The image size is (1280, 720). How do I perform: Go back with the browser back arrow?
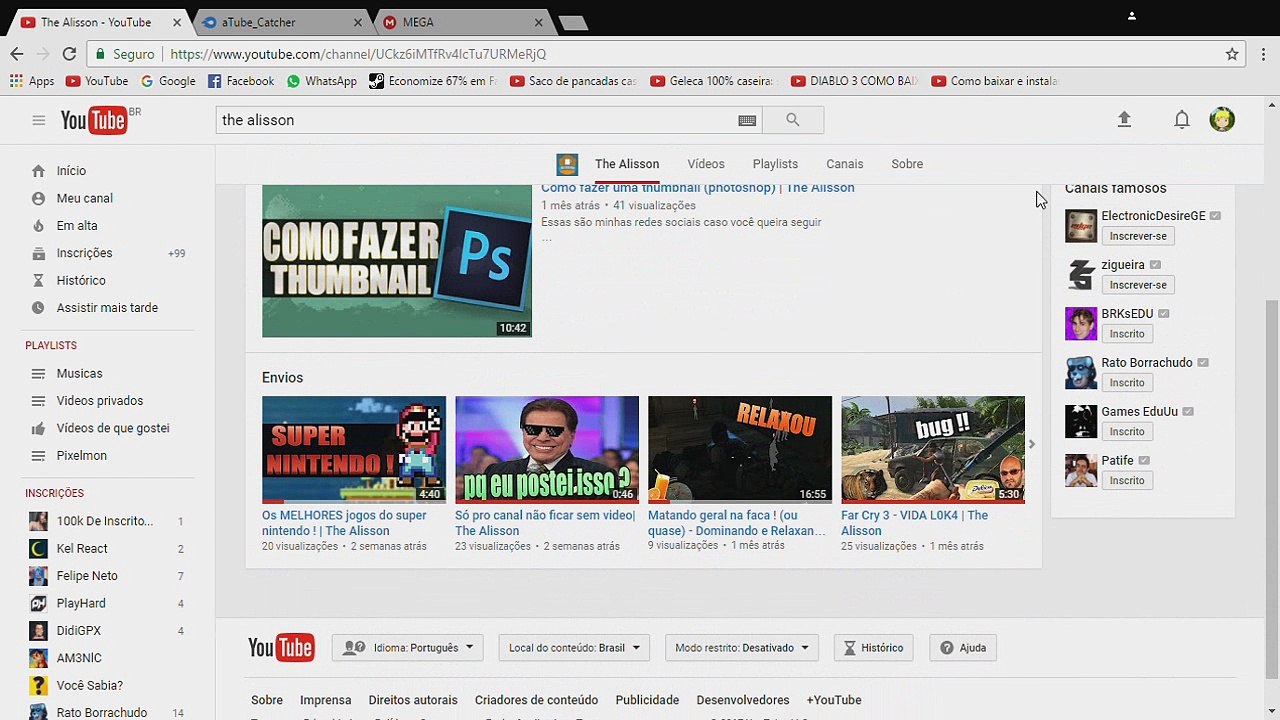pos(17,54)
